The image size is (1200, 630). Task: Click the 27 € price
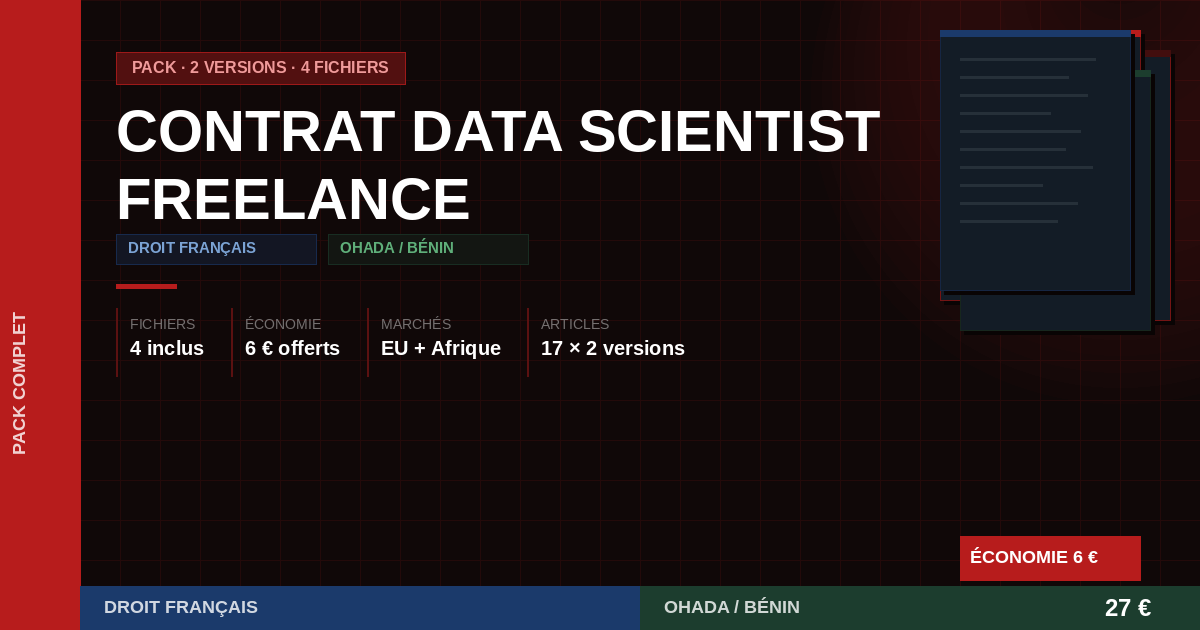(x=1128, y=608)
